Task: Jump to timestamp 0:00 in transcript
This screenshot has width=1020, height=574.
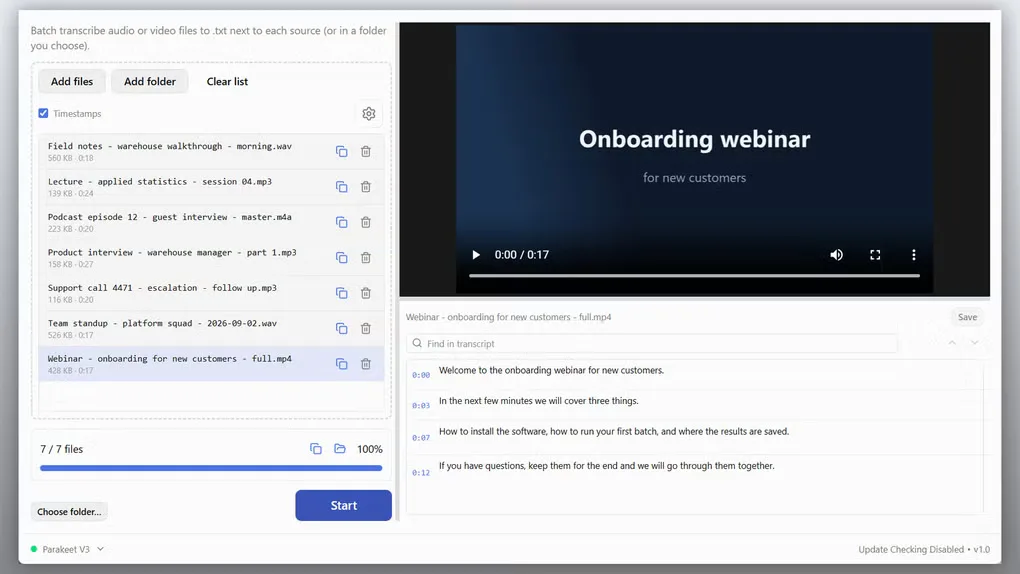Action: pyautogui.click(x=421, y=375)
